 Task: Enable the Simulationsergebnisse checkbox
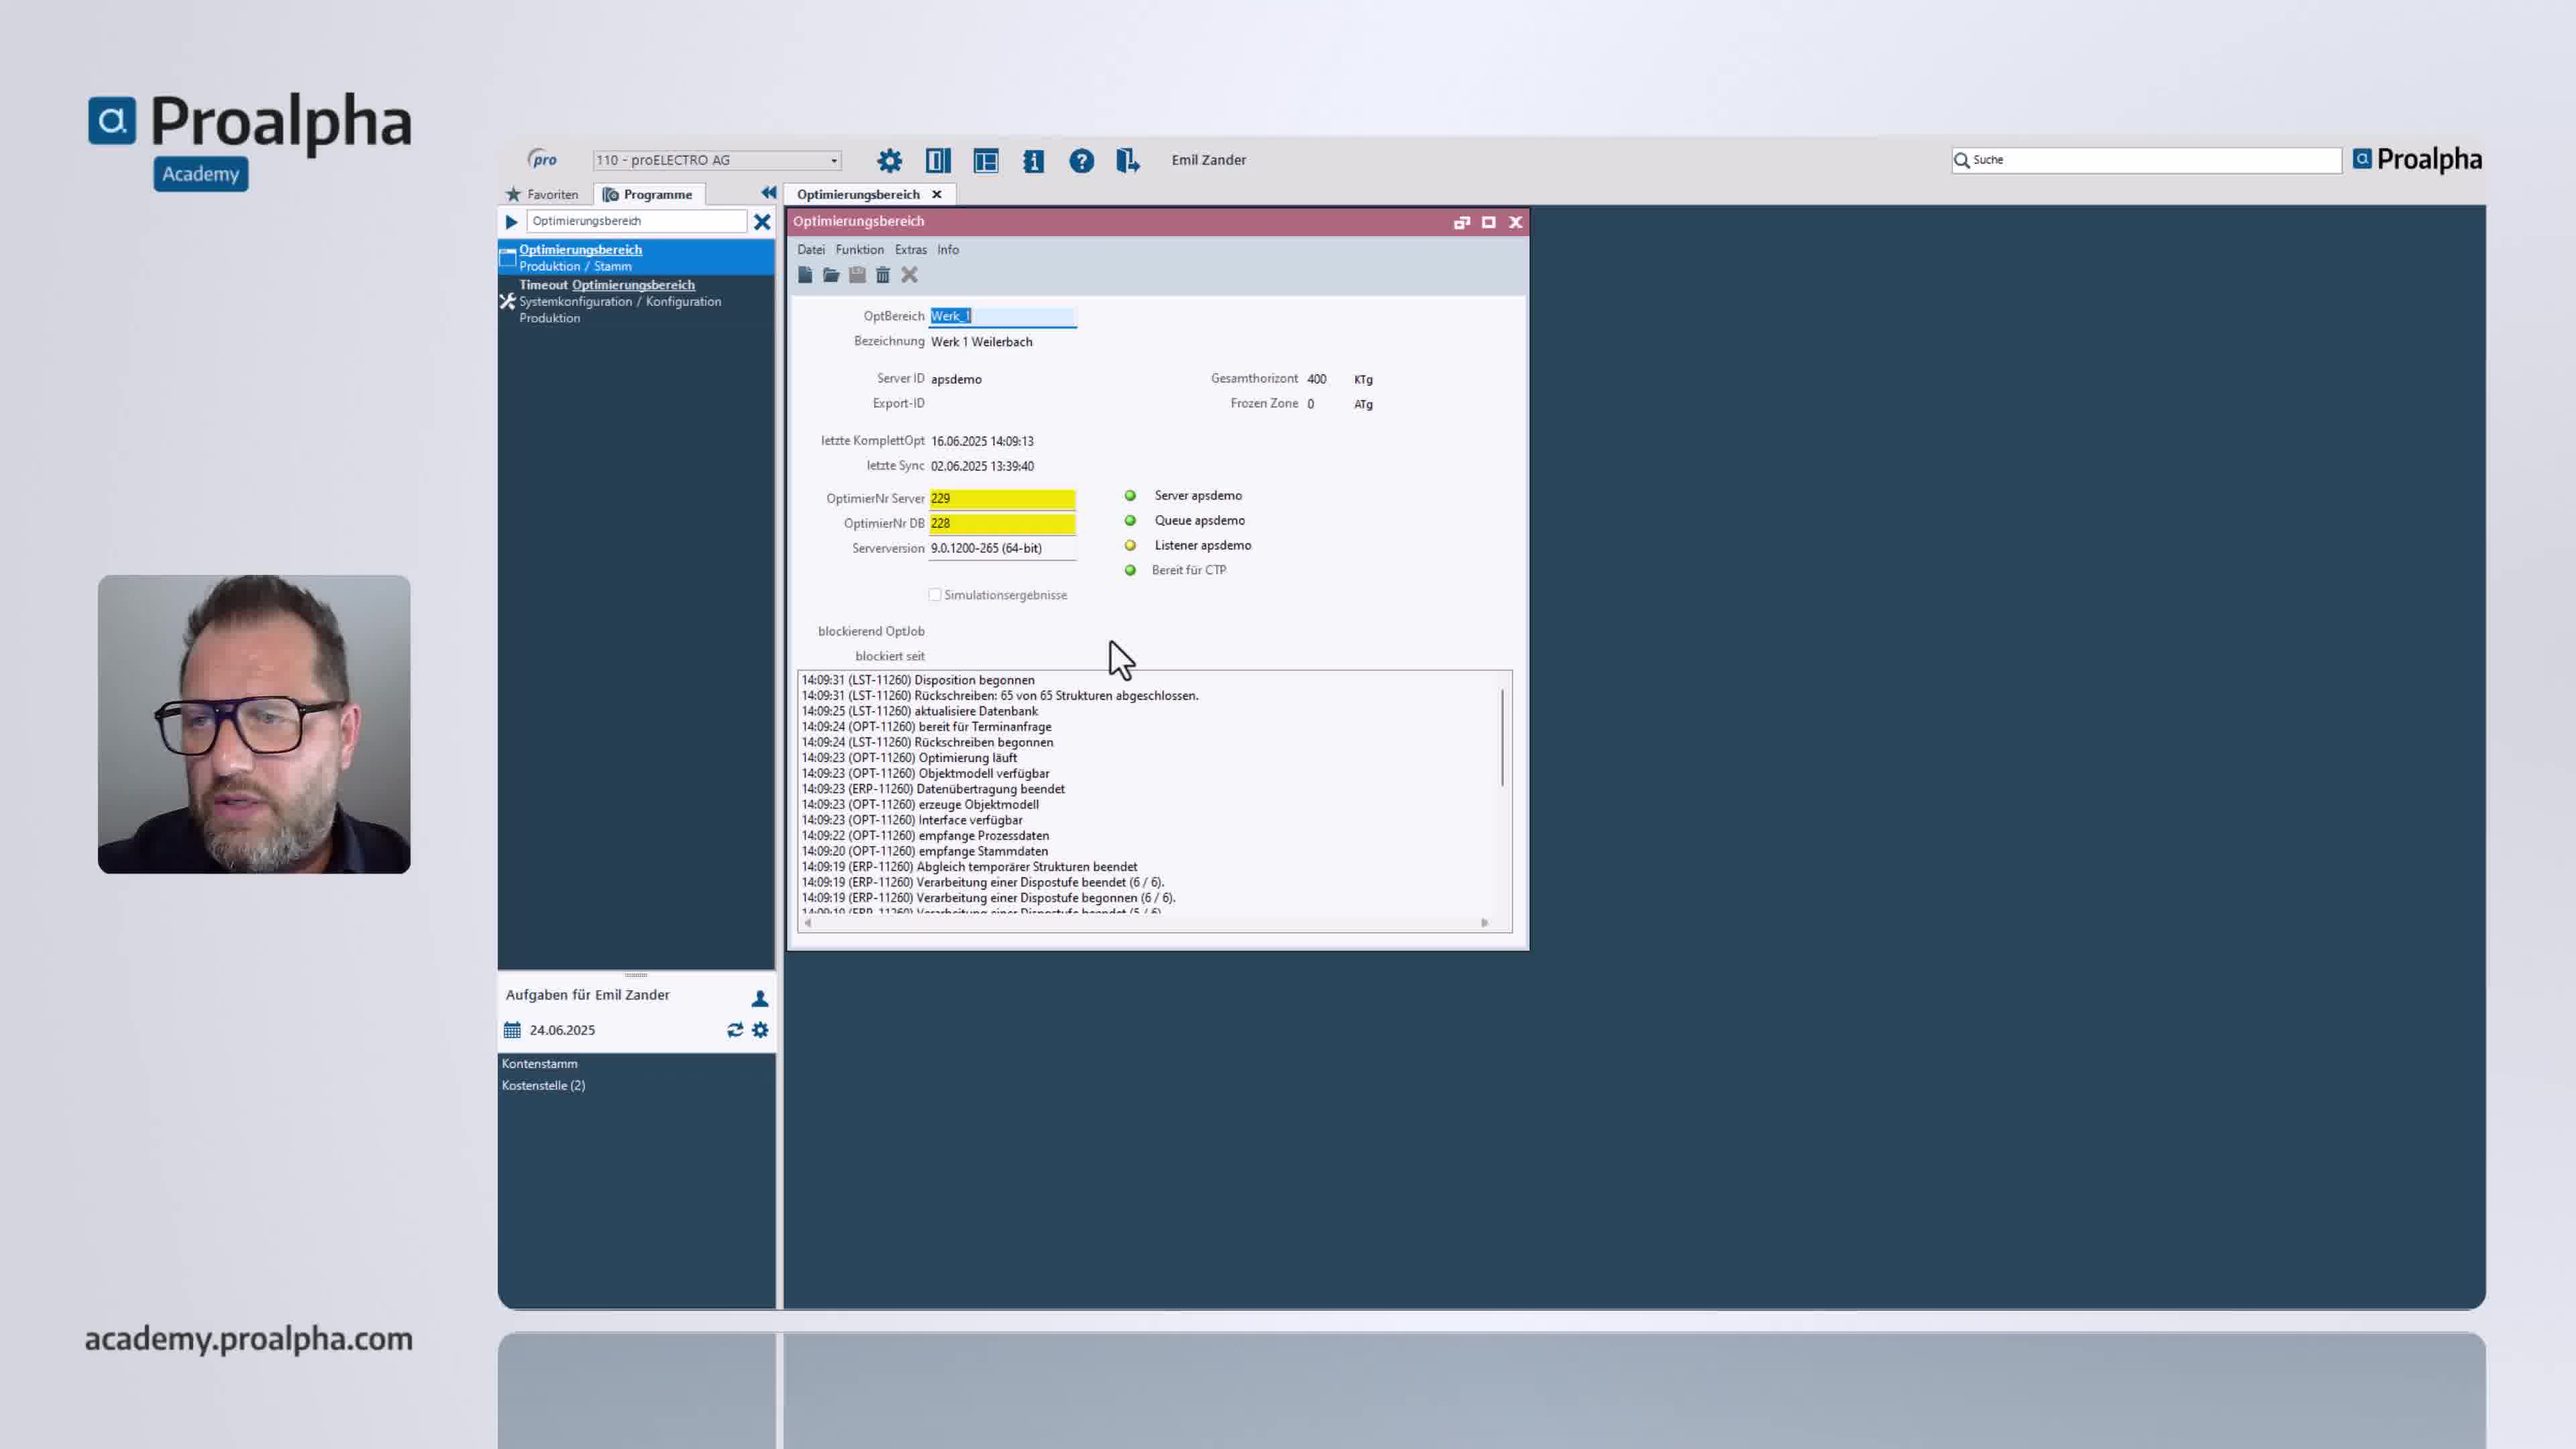pos(936,594)
